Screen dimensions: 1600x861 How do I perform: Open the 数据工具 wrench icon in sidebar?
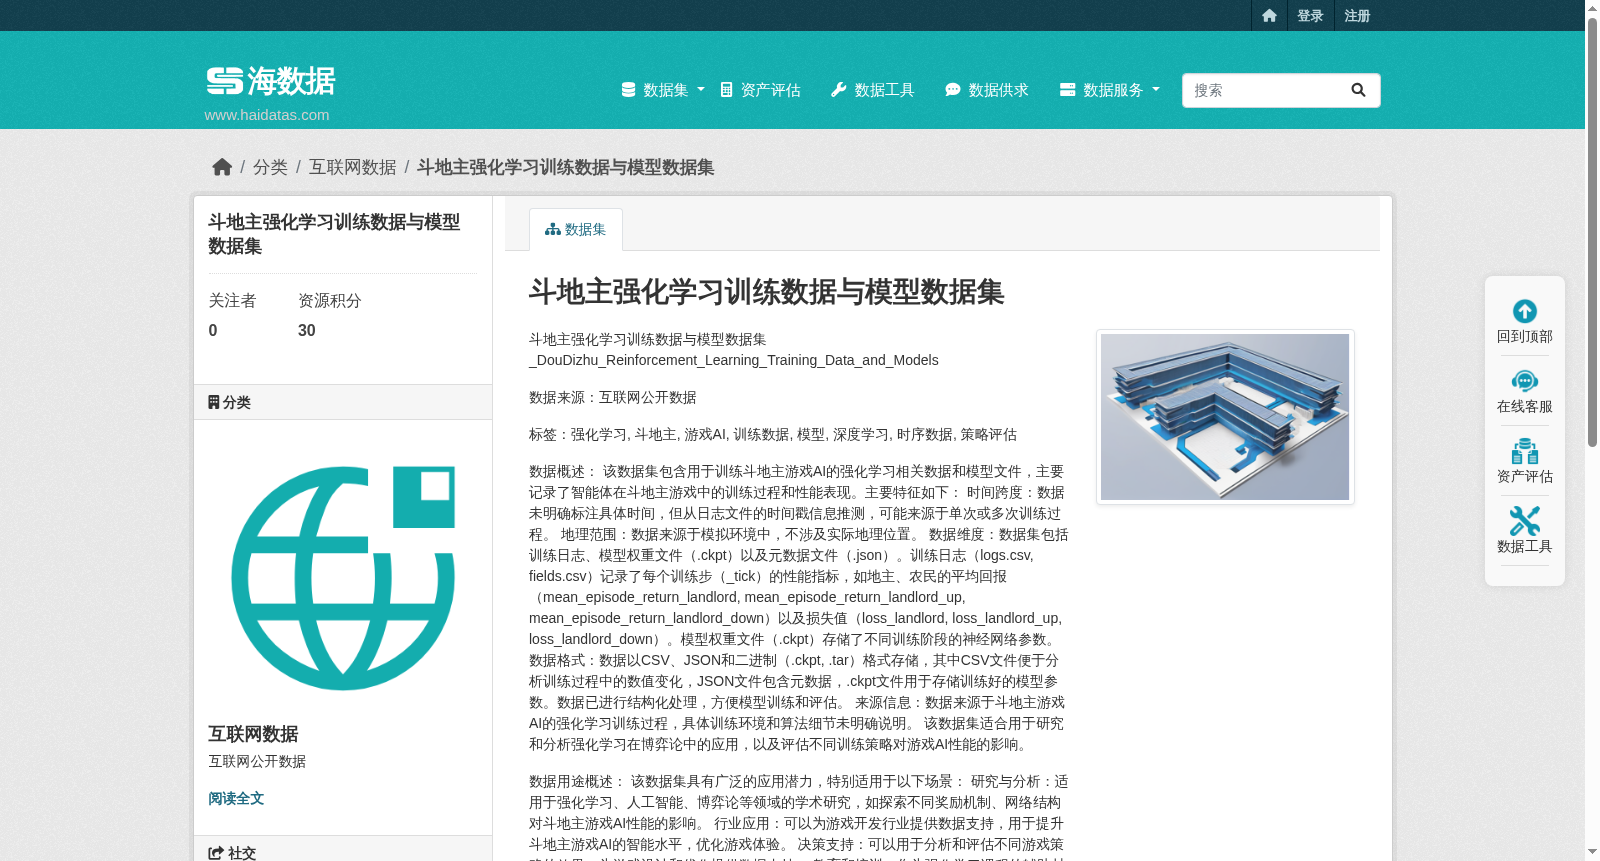coord(1525,521)
